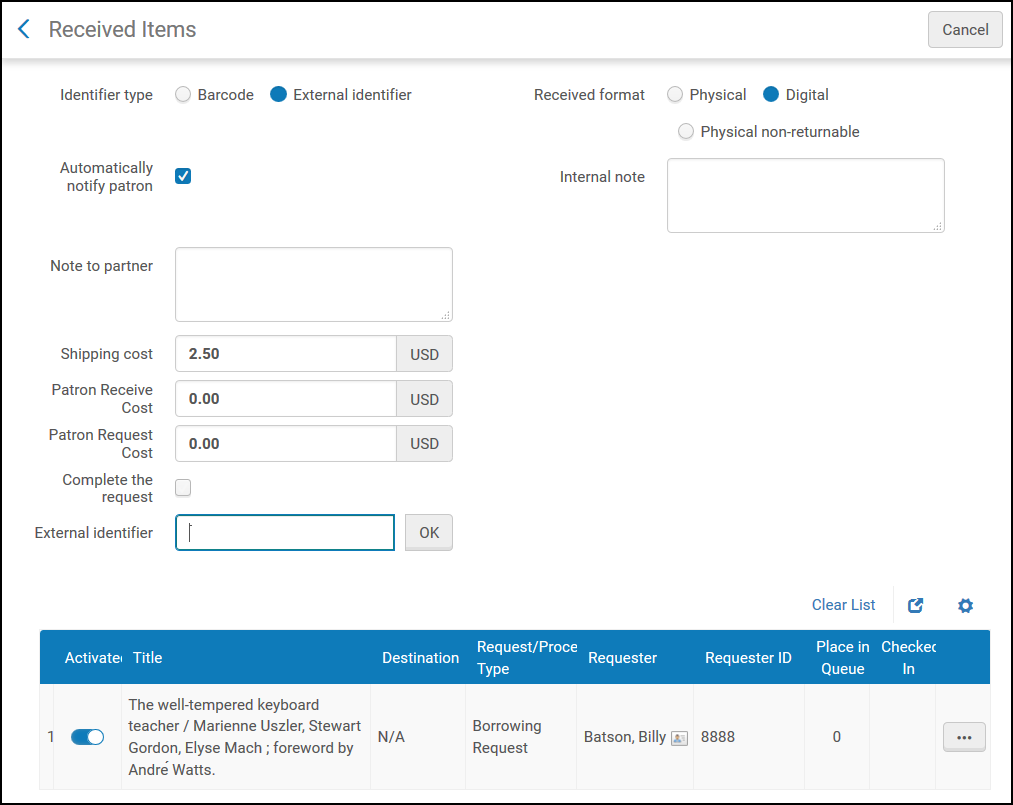Click the Checked In column header
Image resolution: width=1013 pixels, height=805 pixels.
908,658
